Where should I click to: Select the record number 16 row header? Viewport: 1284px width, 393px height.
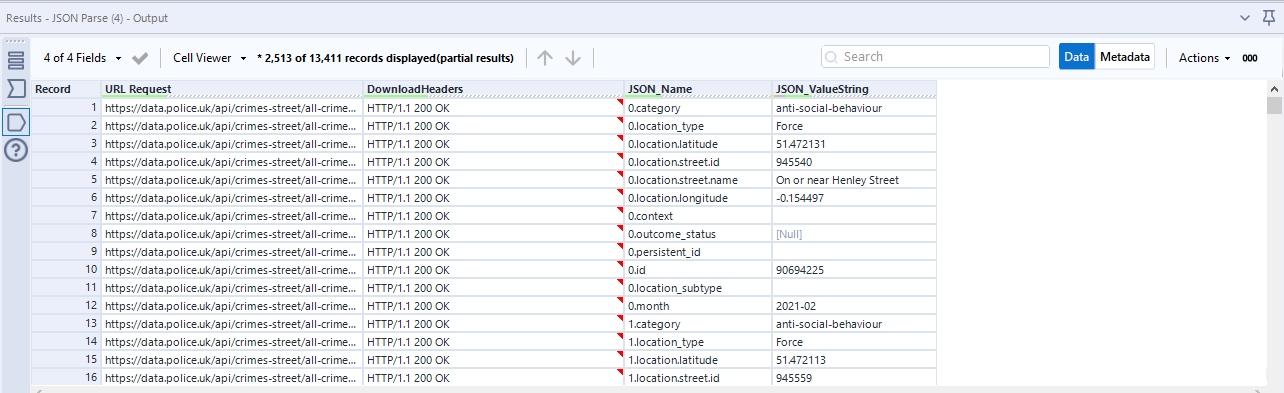coord(66,378)
